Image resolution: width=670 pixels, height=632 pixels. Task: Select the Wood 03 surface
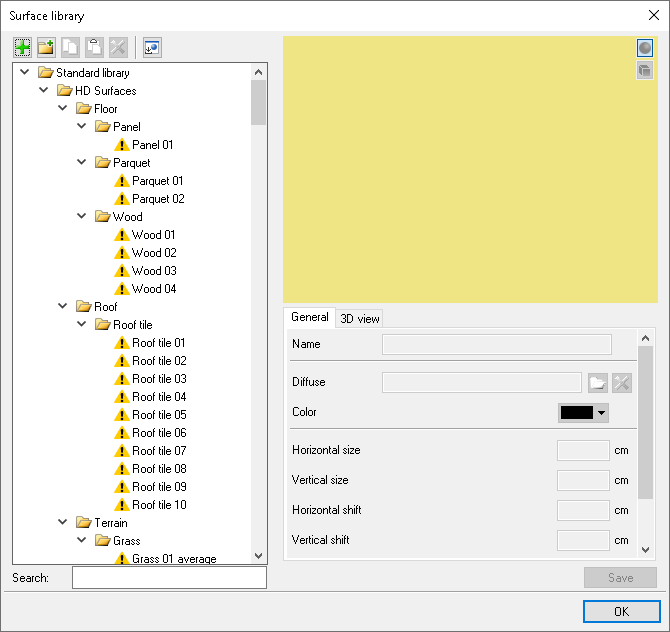pyautogui.click(x=154, y=271)
